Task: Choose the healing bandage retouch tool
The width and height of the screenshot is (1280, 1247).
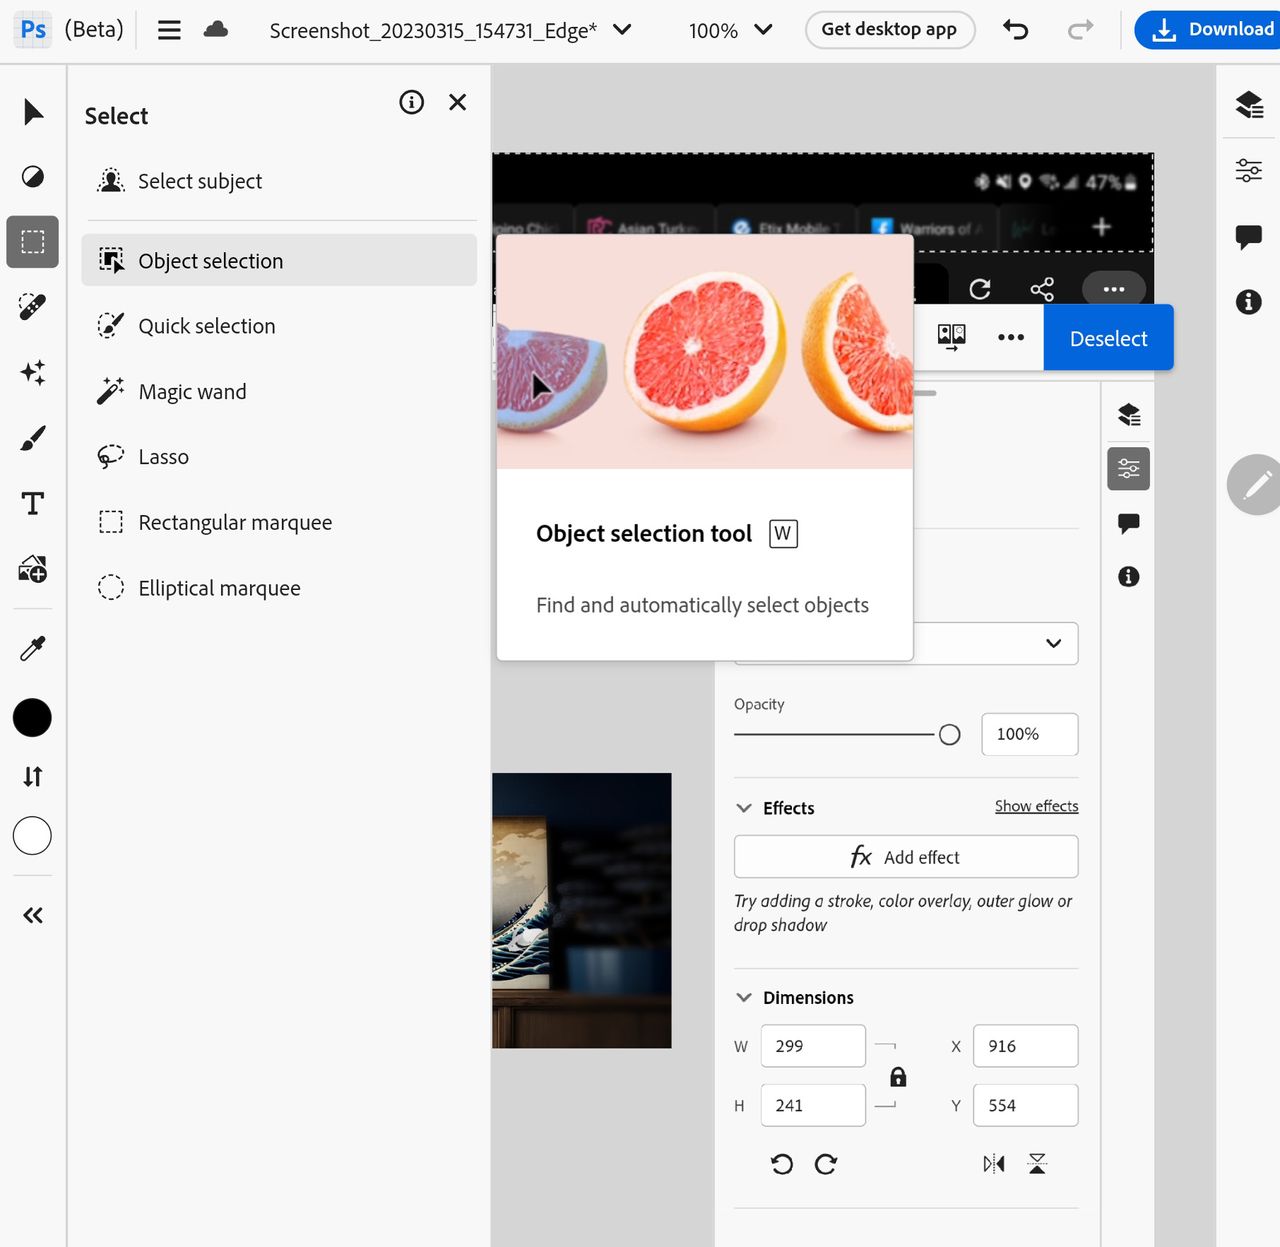Action: (33, 307)
